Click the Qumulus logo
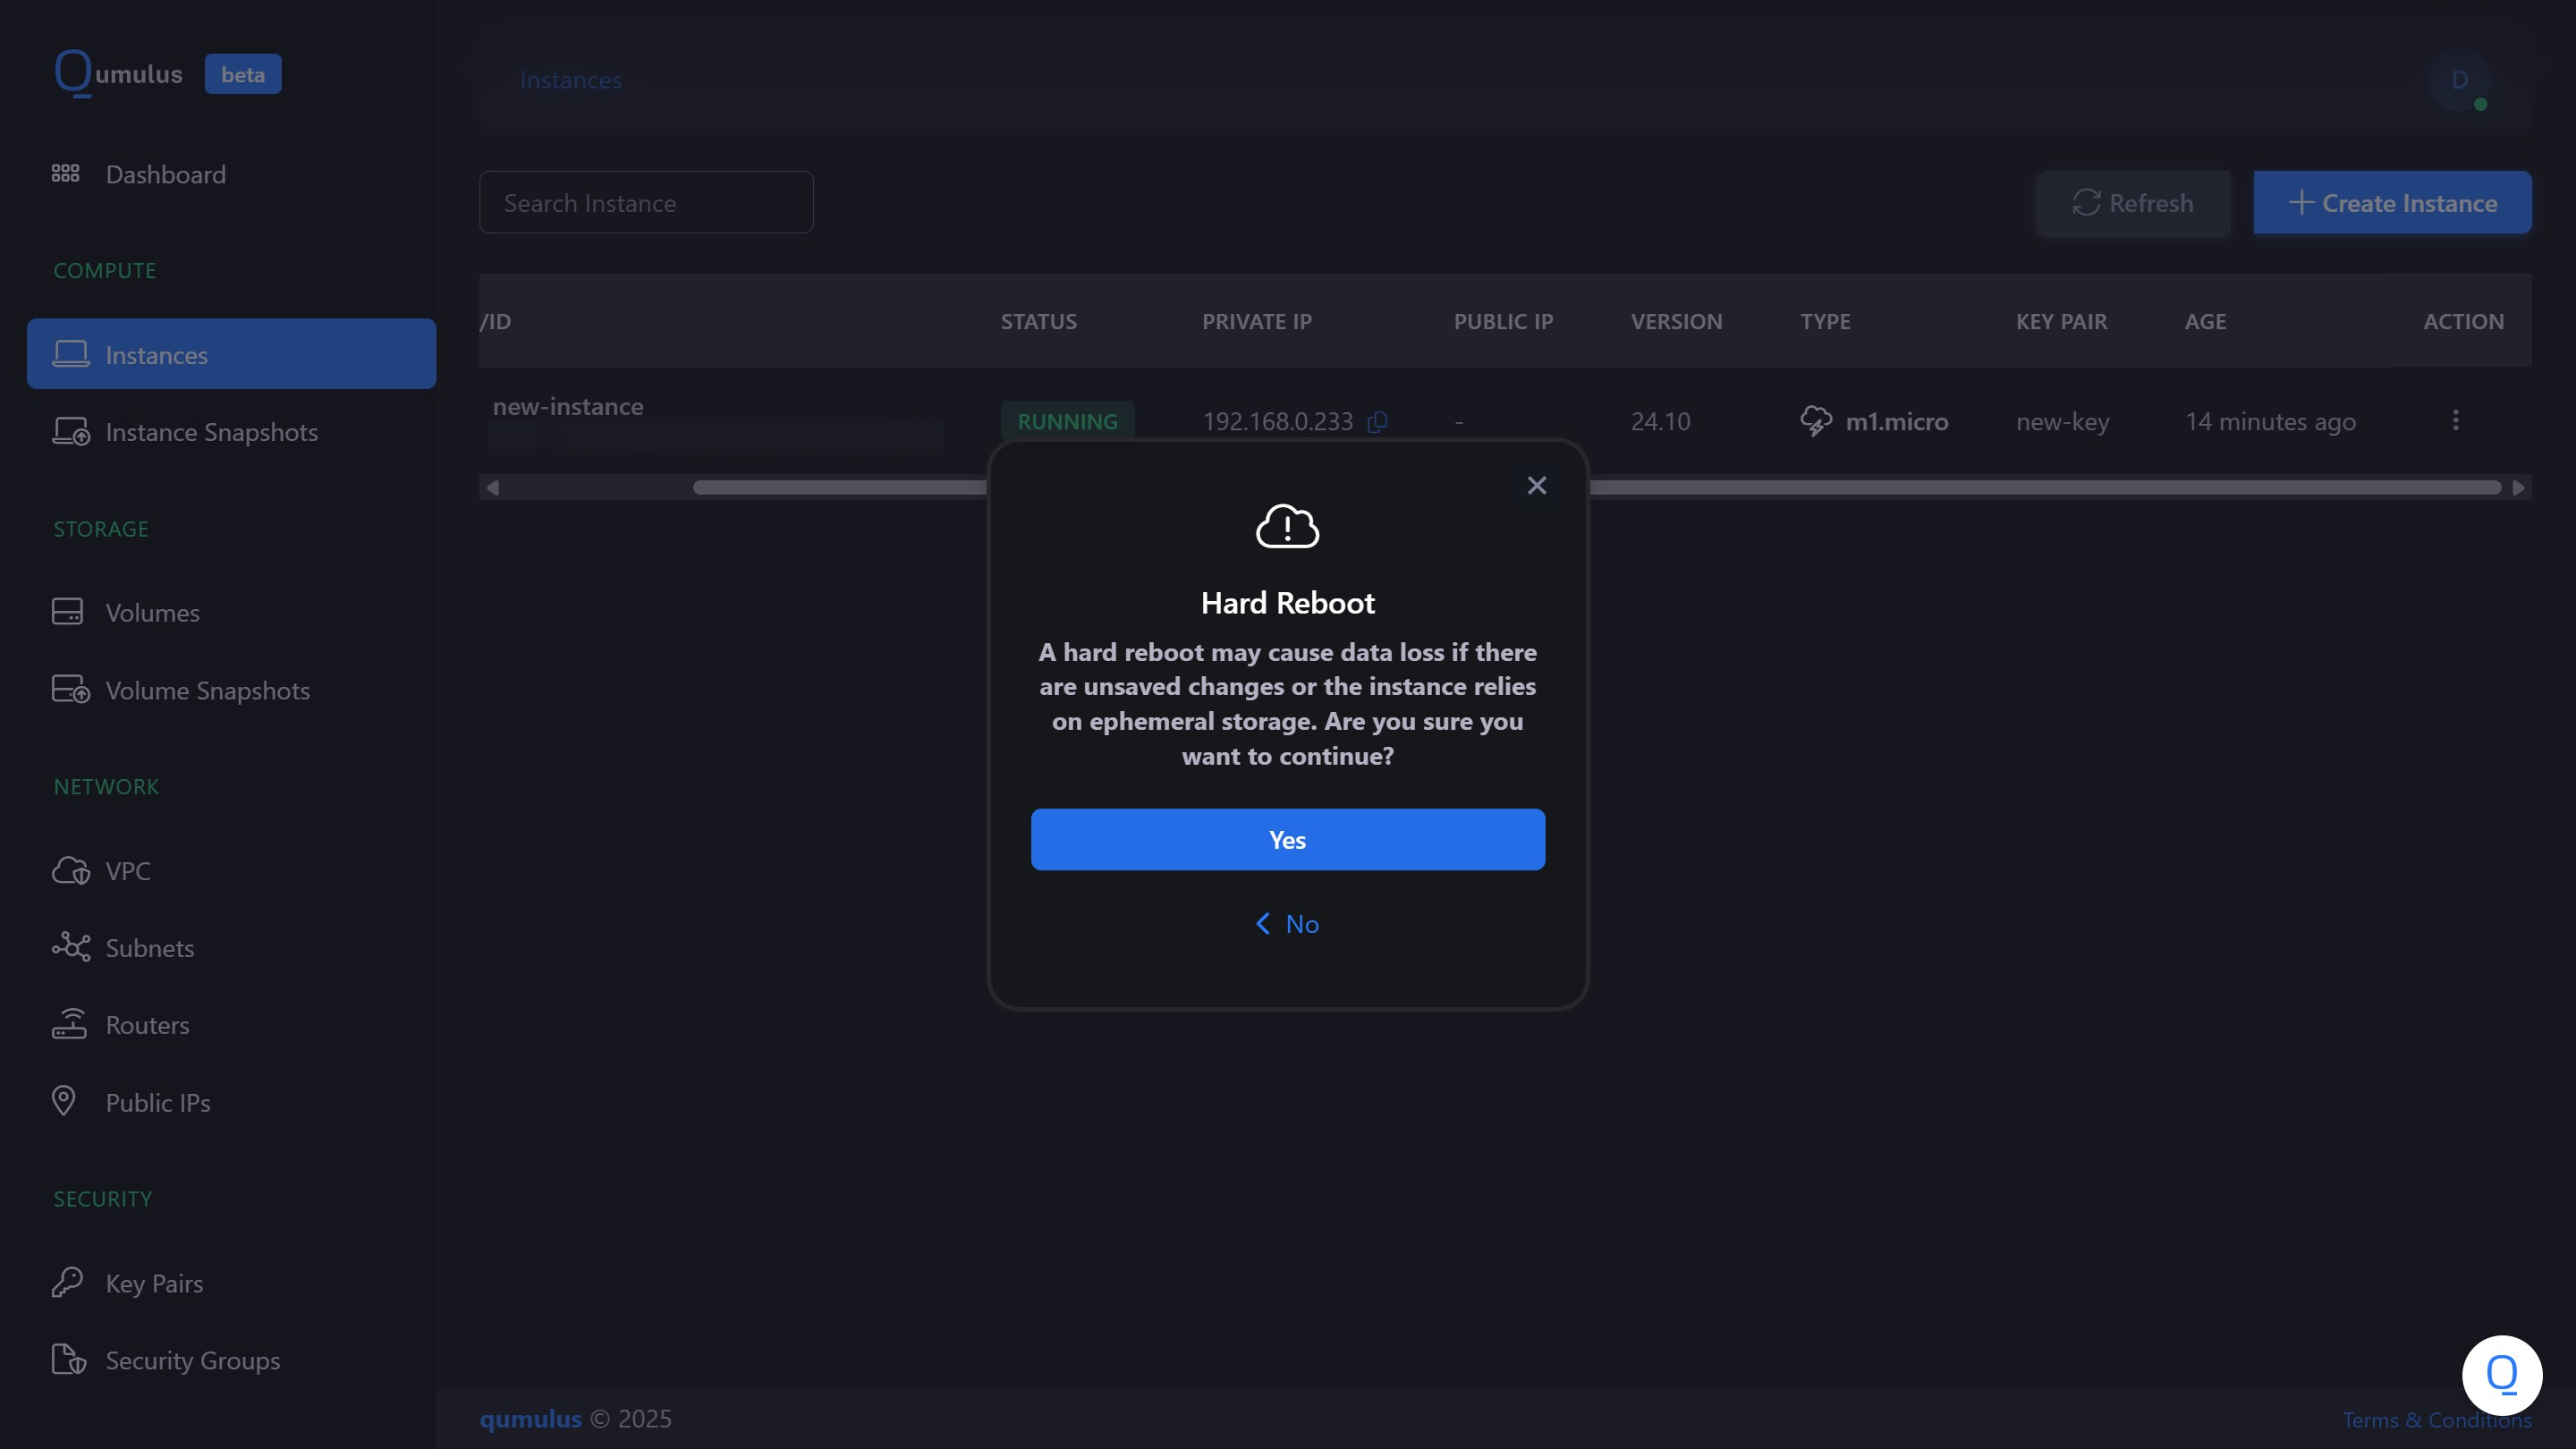Screen dimensions: 2576x1449 119,73
